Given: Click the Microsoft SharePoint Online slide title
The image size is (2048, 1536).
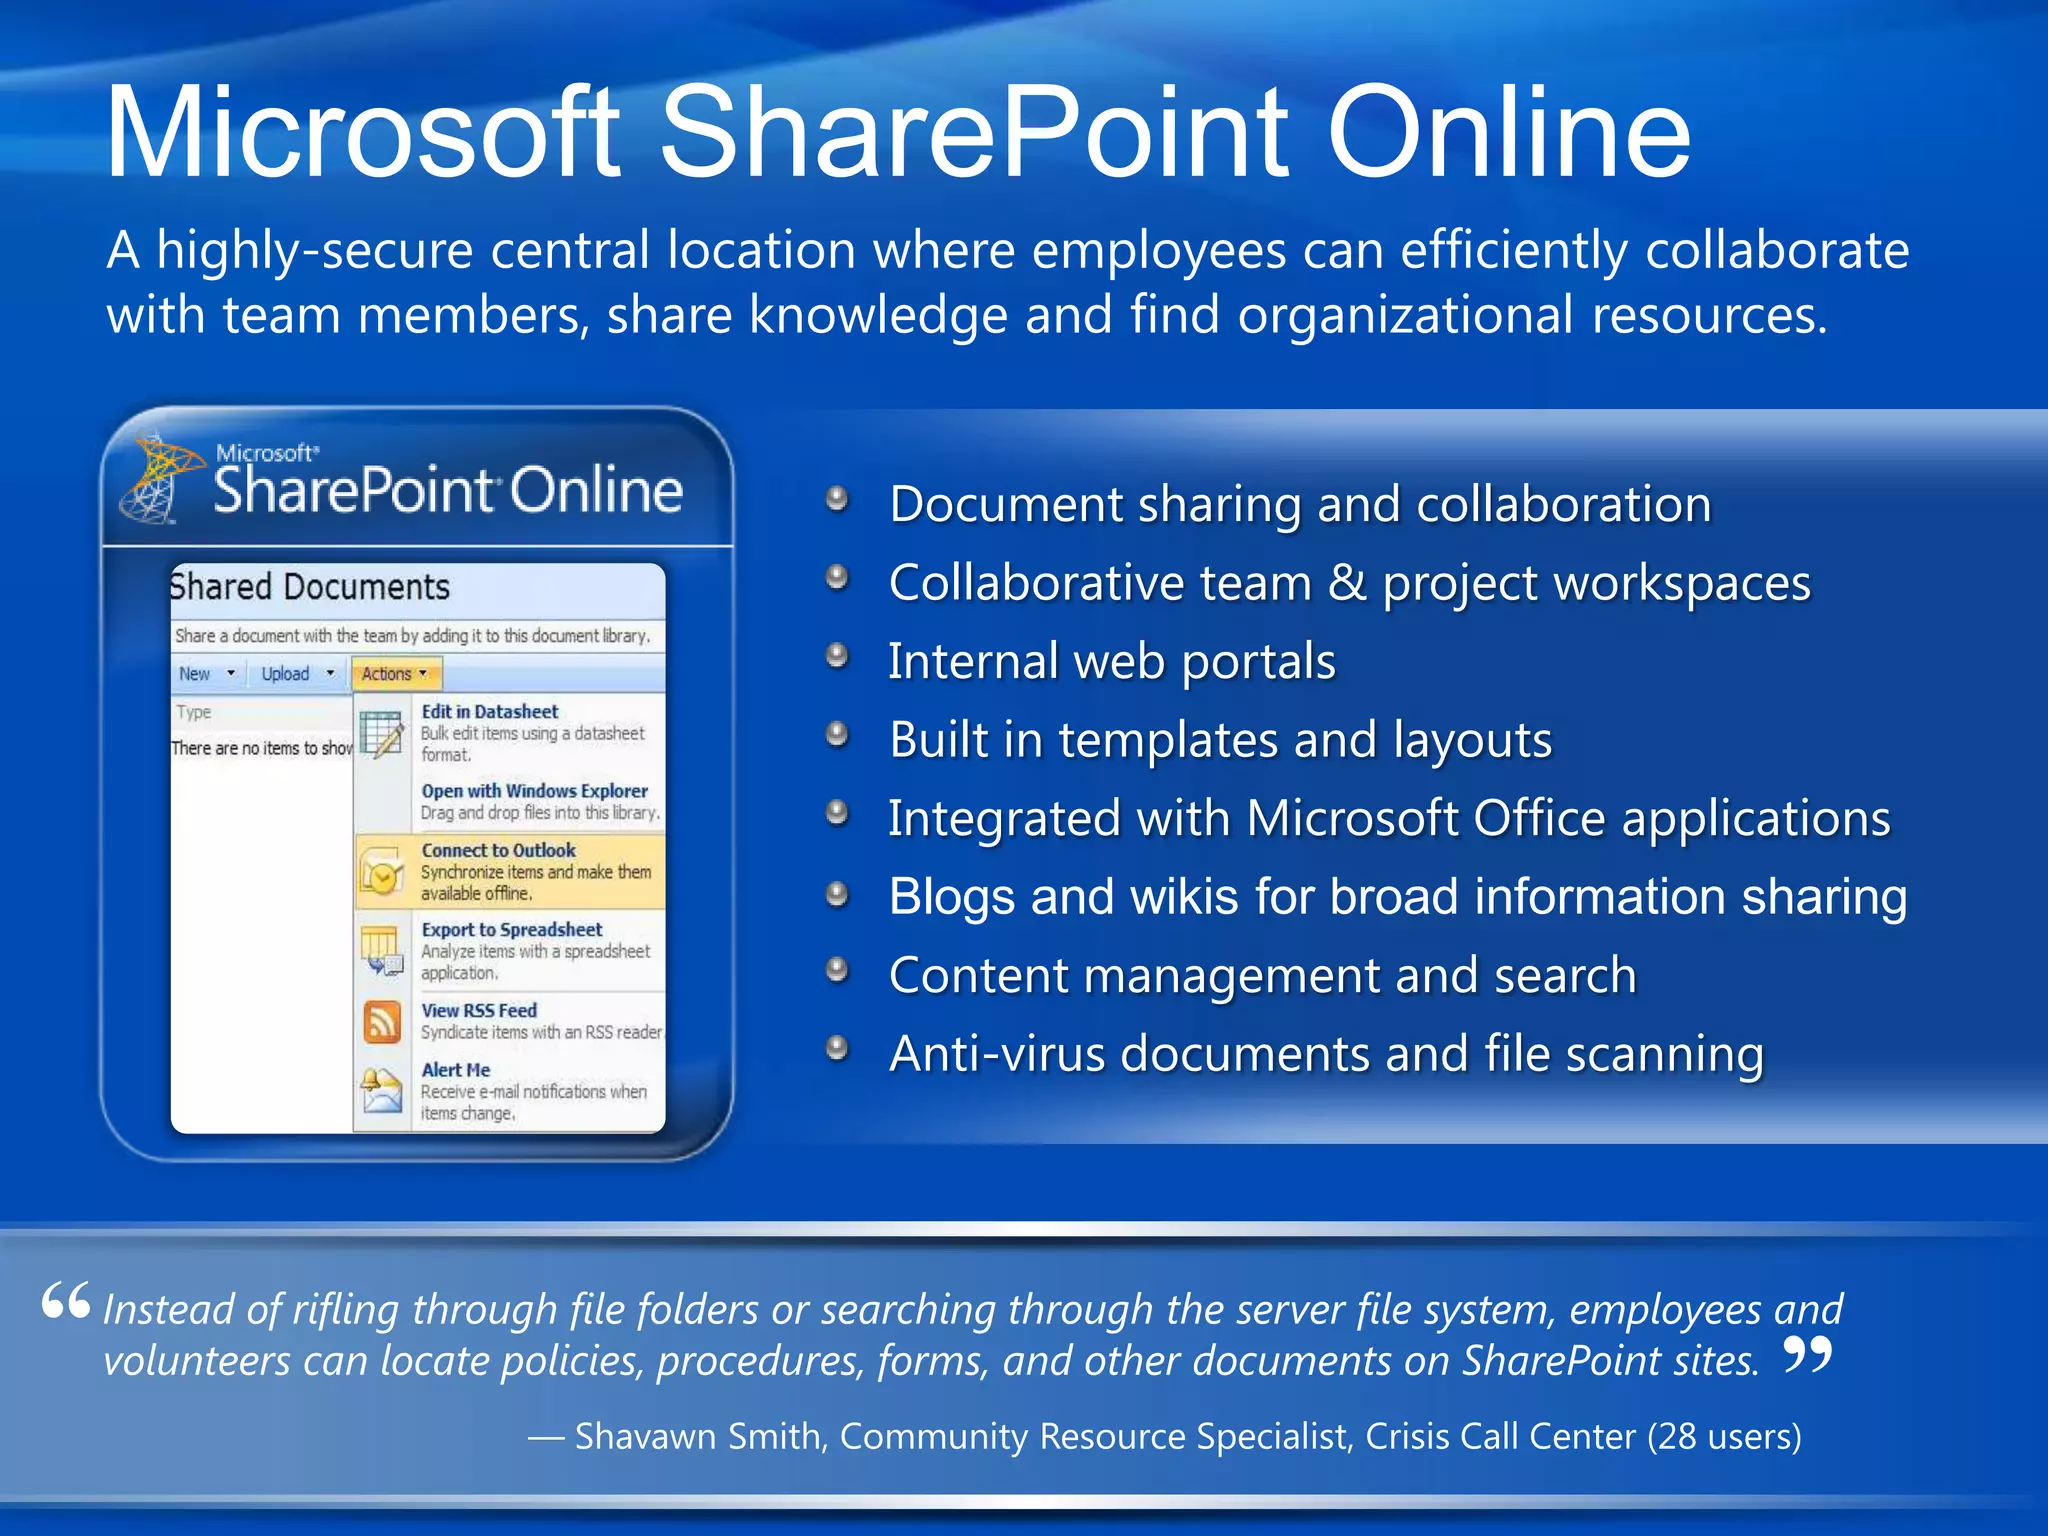Looking at the screenshot, I should (x=897, y=131).
